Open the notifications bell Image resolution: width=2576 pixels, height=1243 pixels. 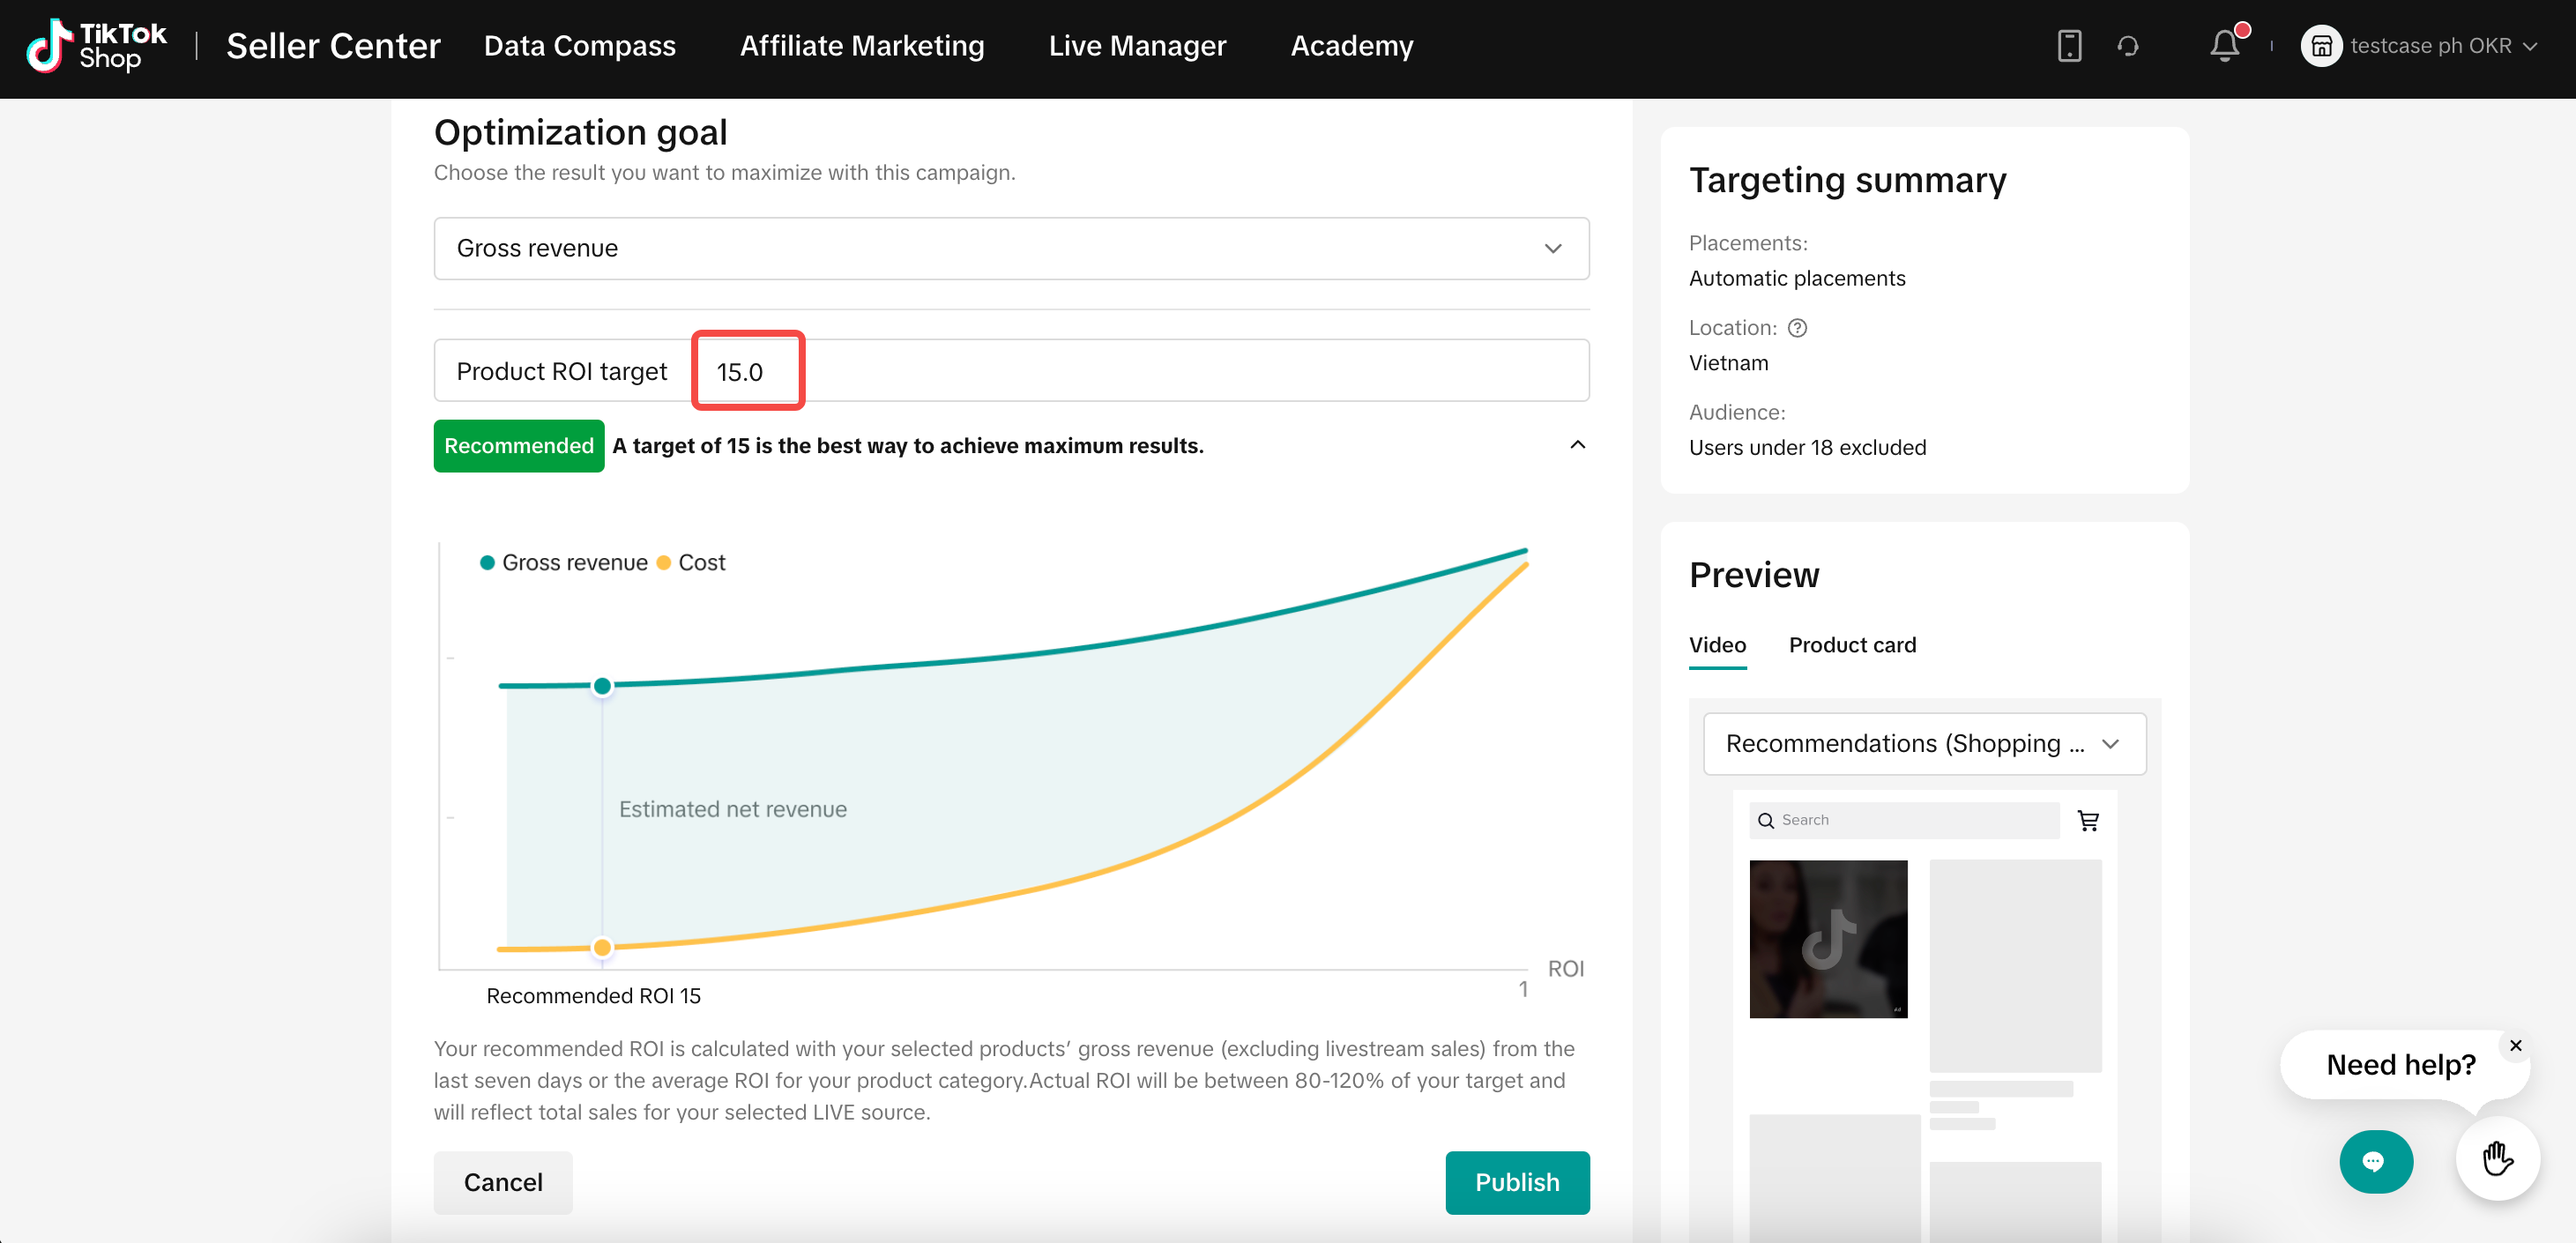2225,46
